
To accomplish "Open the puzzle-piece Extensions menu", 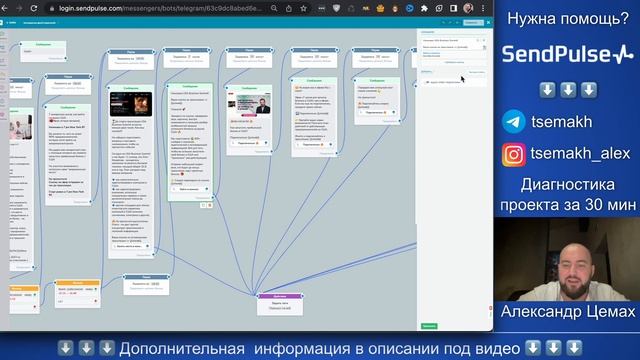I will click(424, 8).
